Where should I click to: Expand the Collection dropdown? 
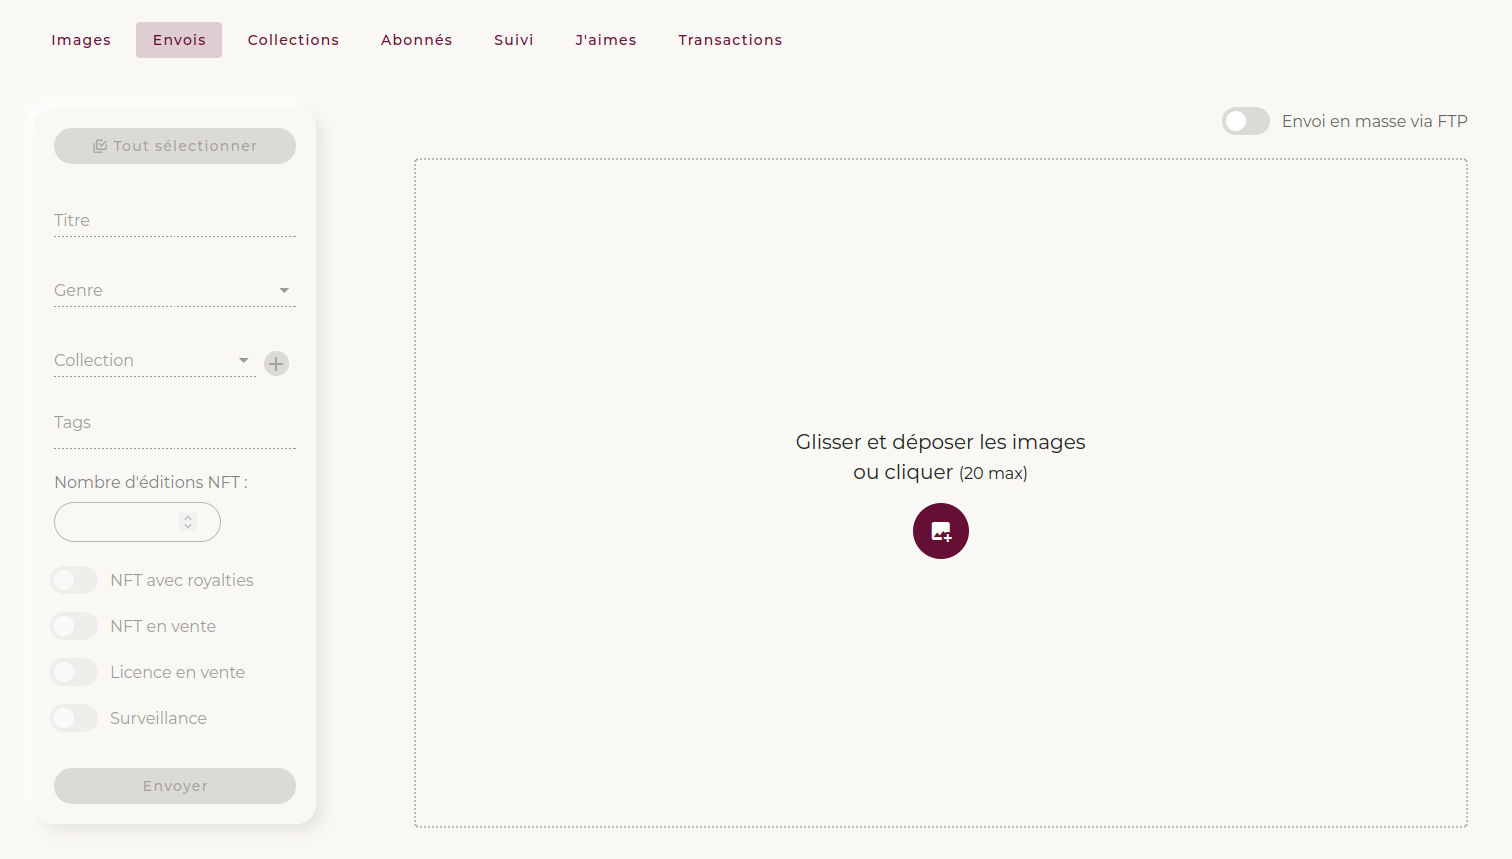(154, 360)
